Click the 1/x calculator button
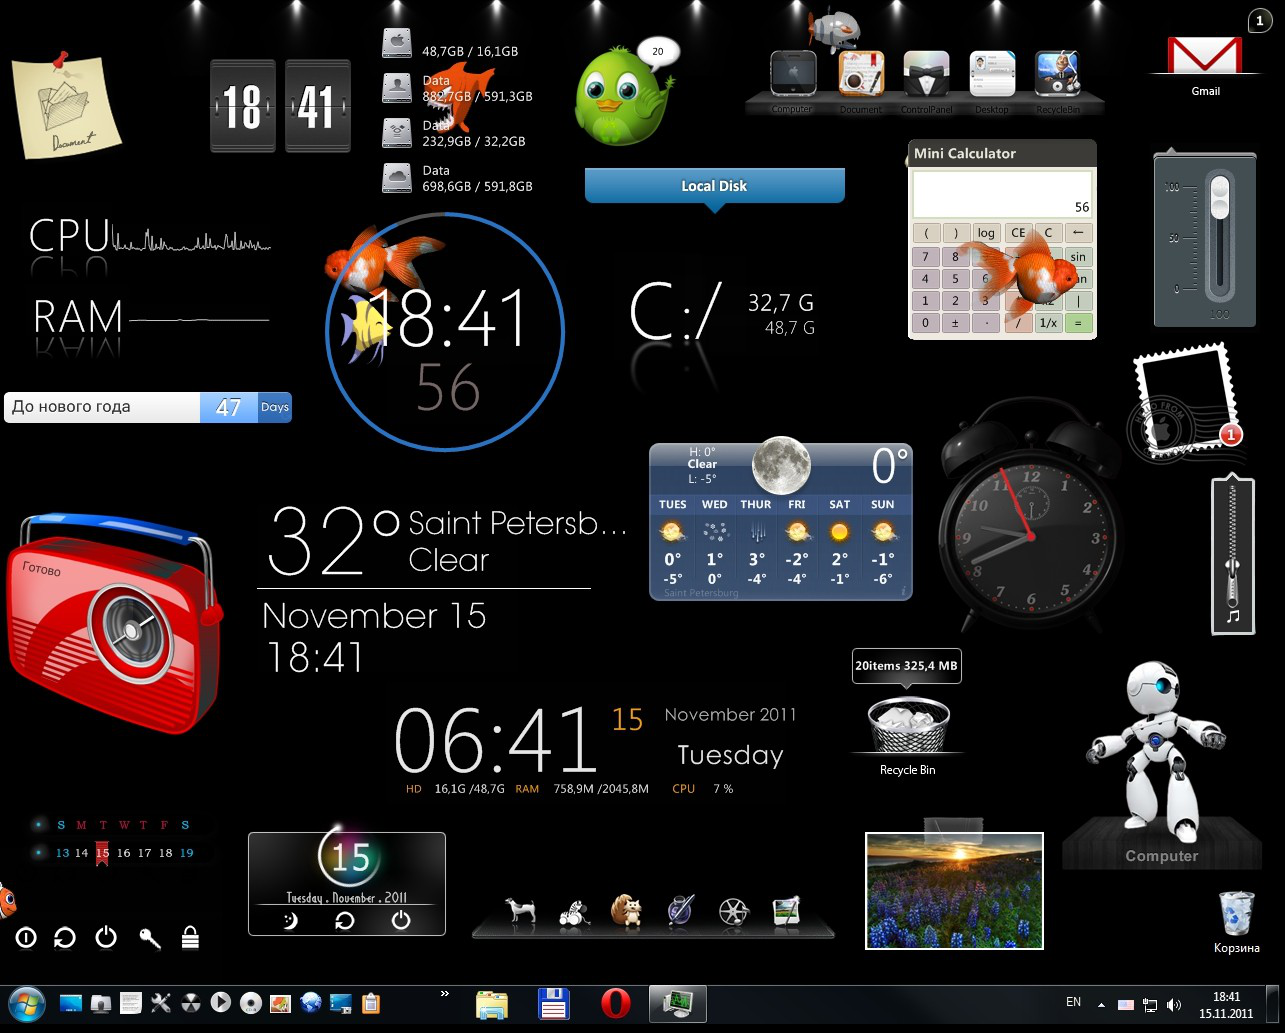The height and width of the screenshot is (1033, 1285). pos(1048,323)
